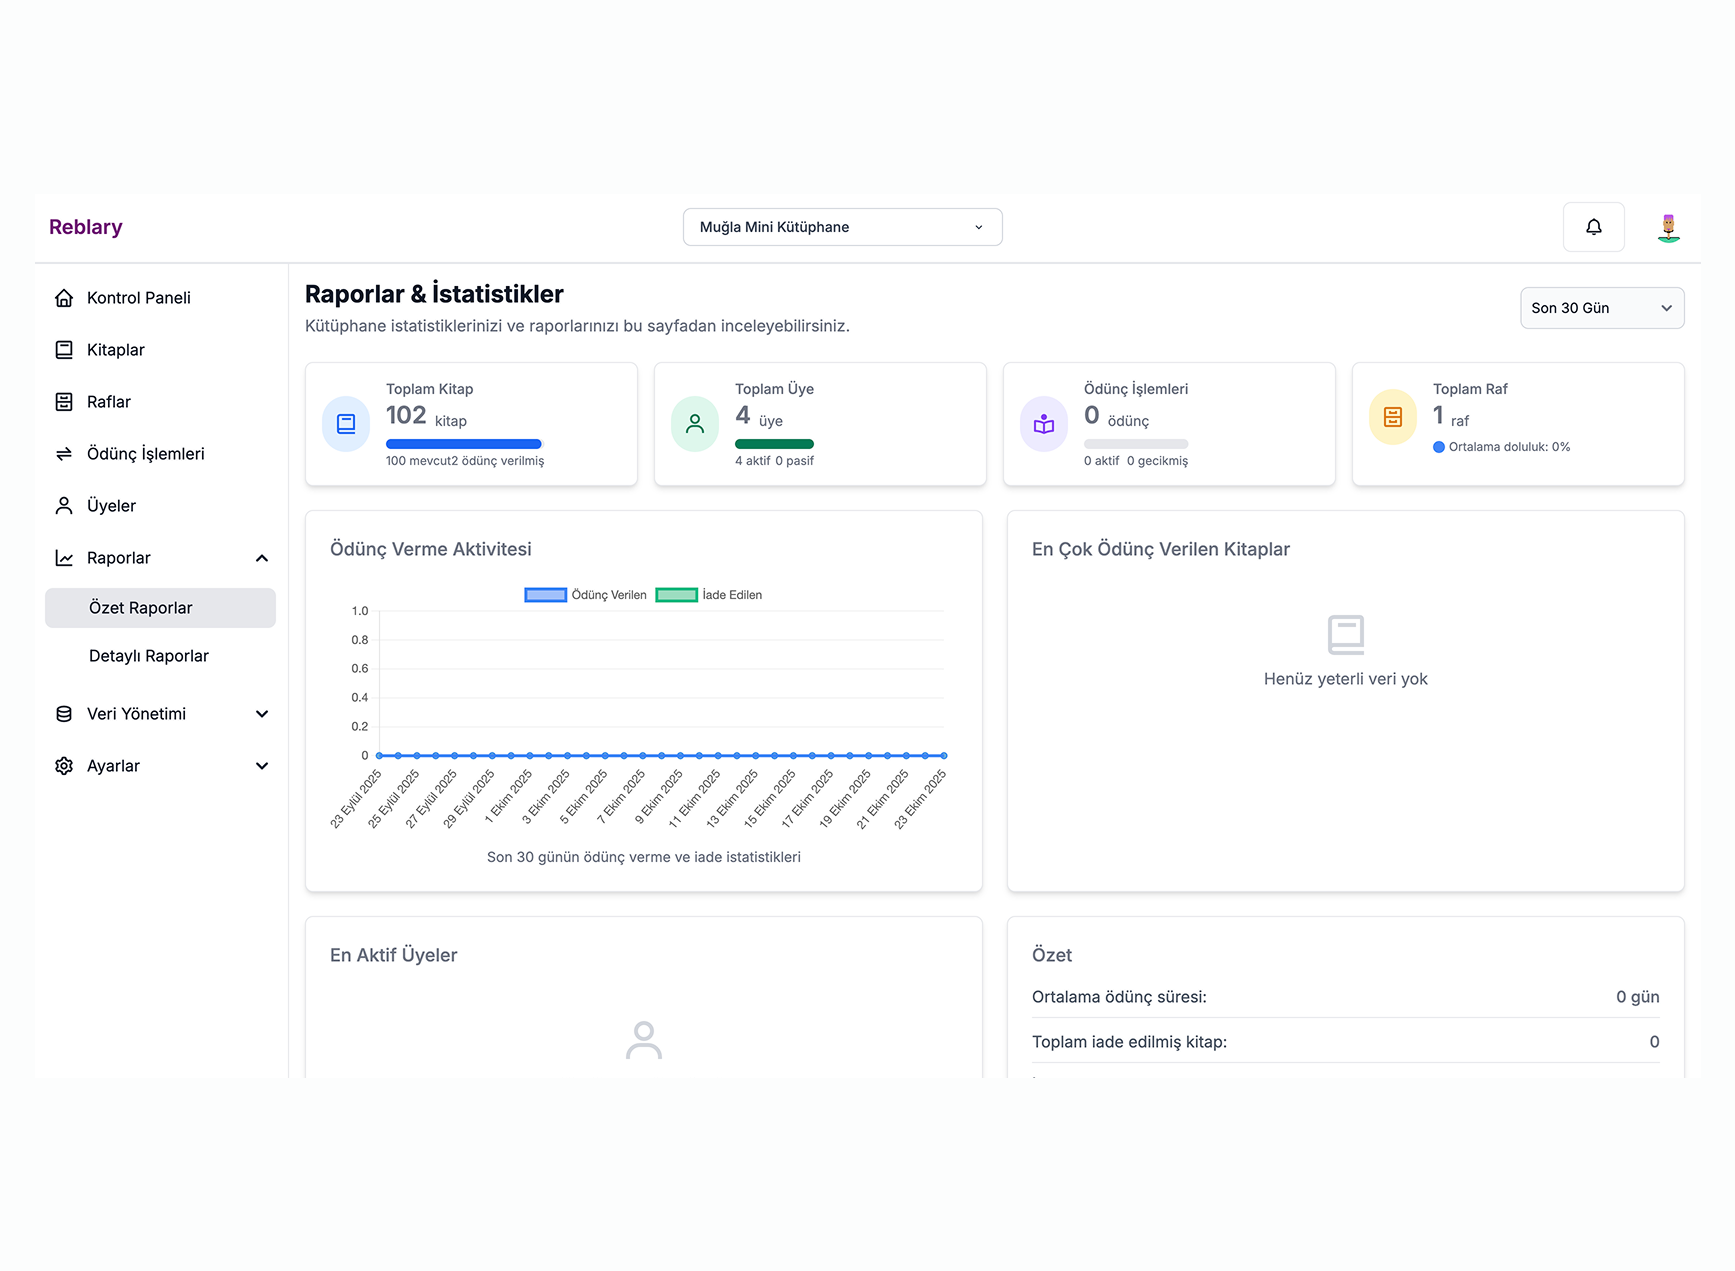
Task: Open the notifications bell icon
Action: pos(1593,227)
